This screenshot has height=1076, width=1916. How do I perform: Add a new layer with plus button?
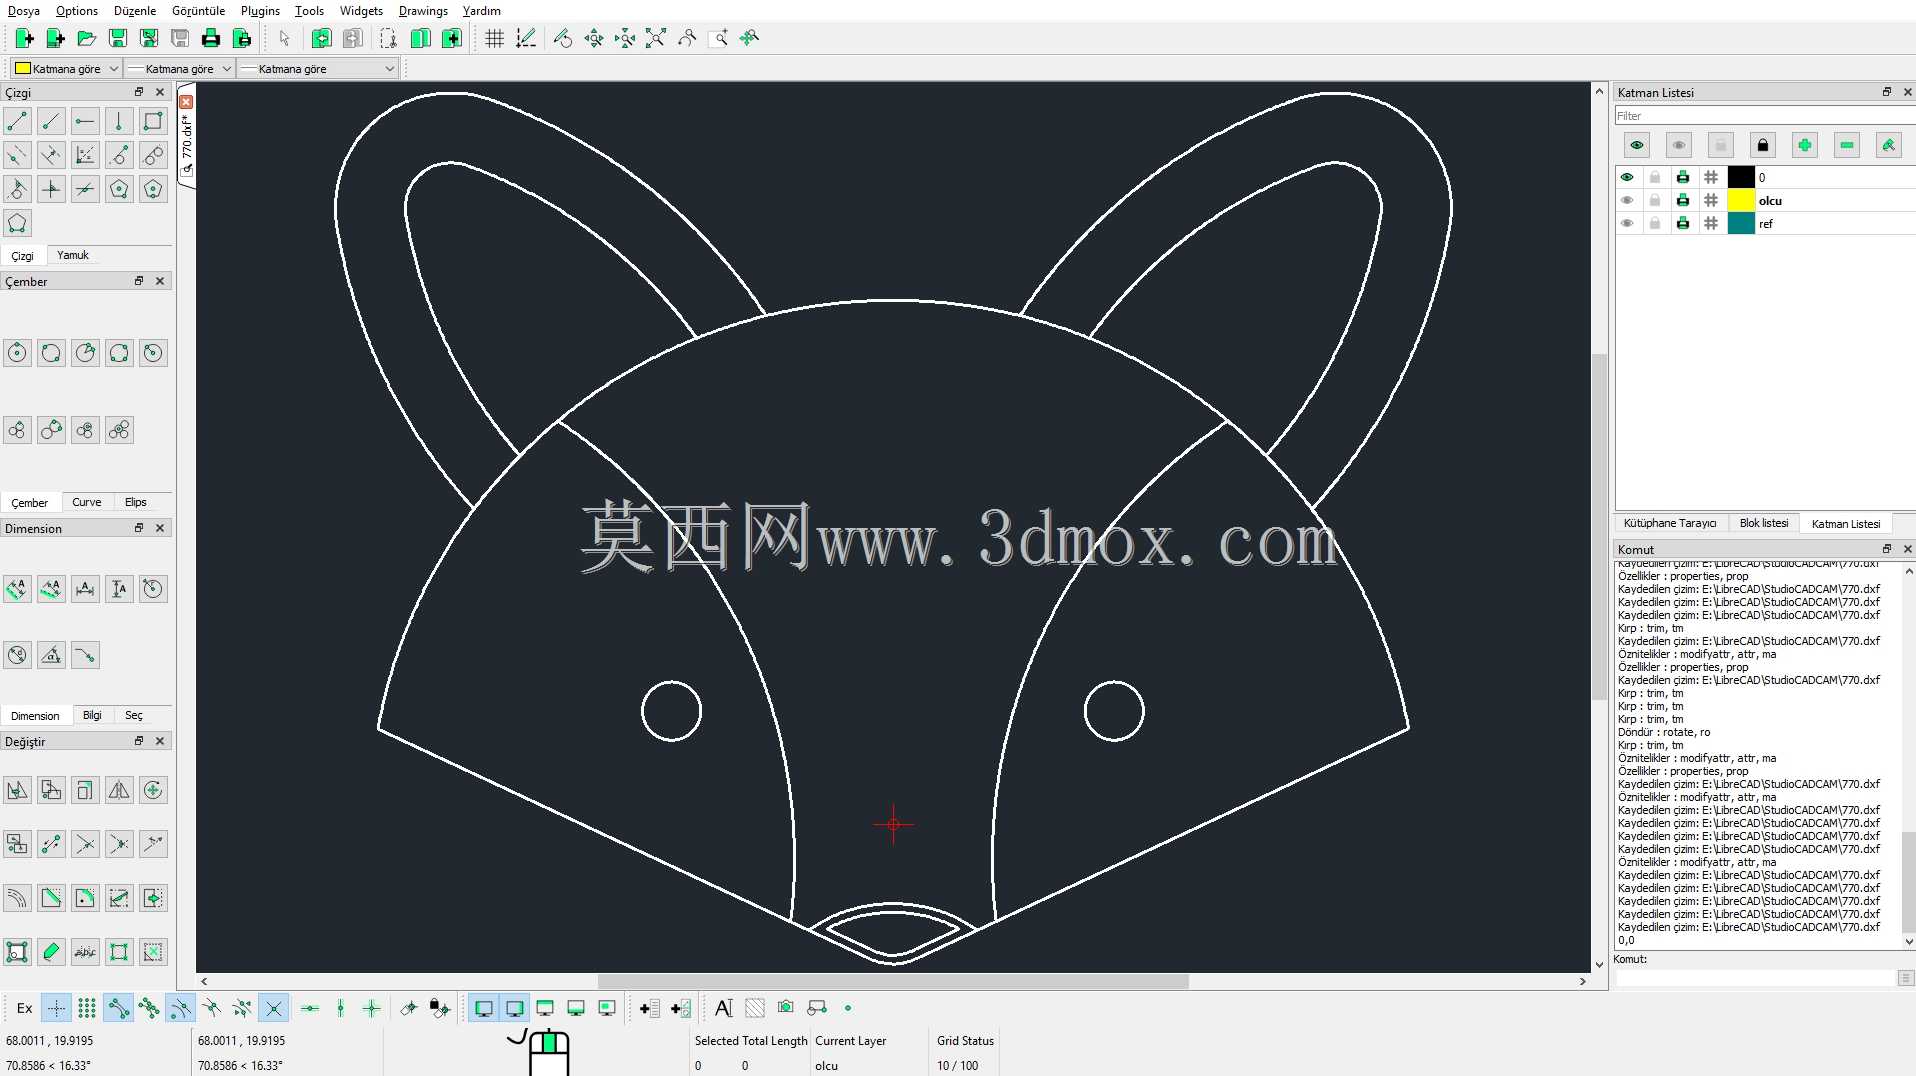pos(1805,145)
